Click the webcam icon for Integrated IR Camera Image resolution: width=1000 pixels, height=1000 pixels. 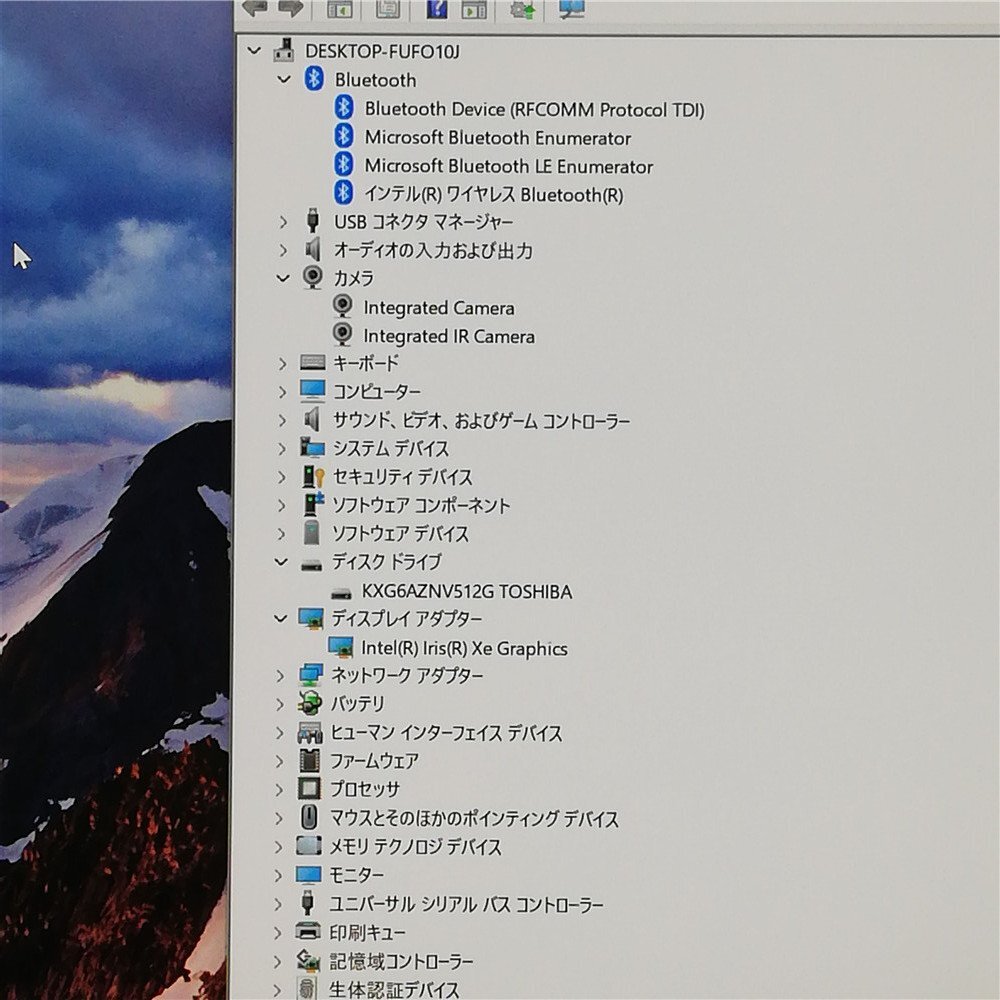342,334
